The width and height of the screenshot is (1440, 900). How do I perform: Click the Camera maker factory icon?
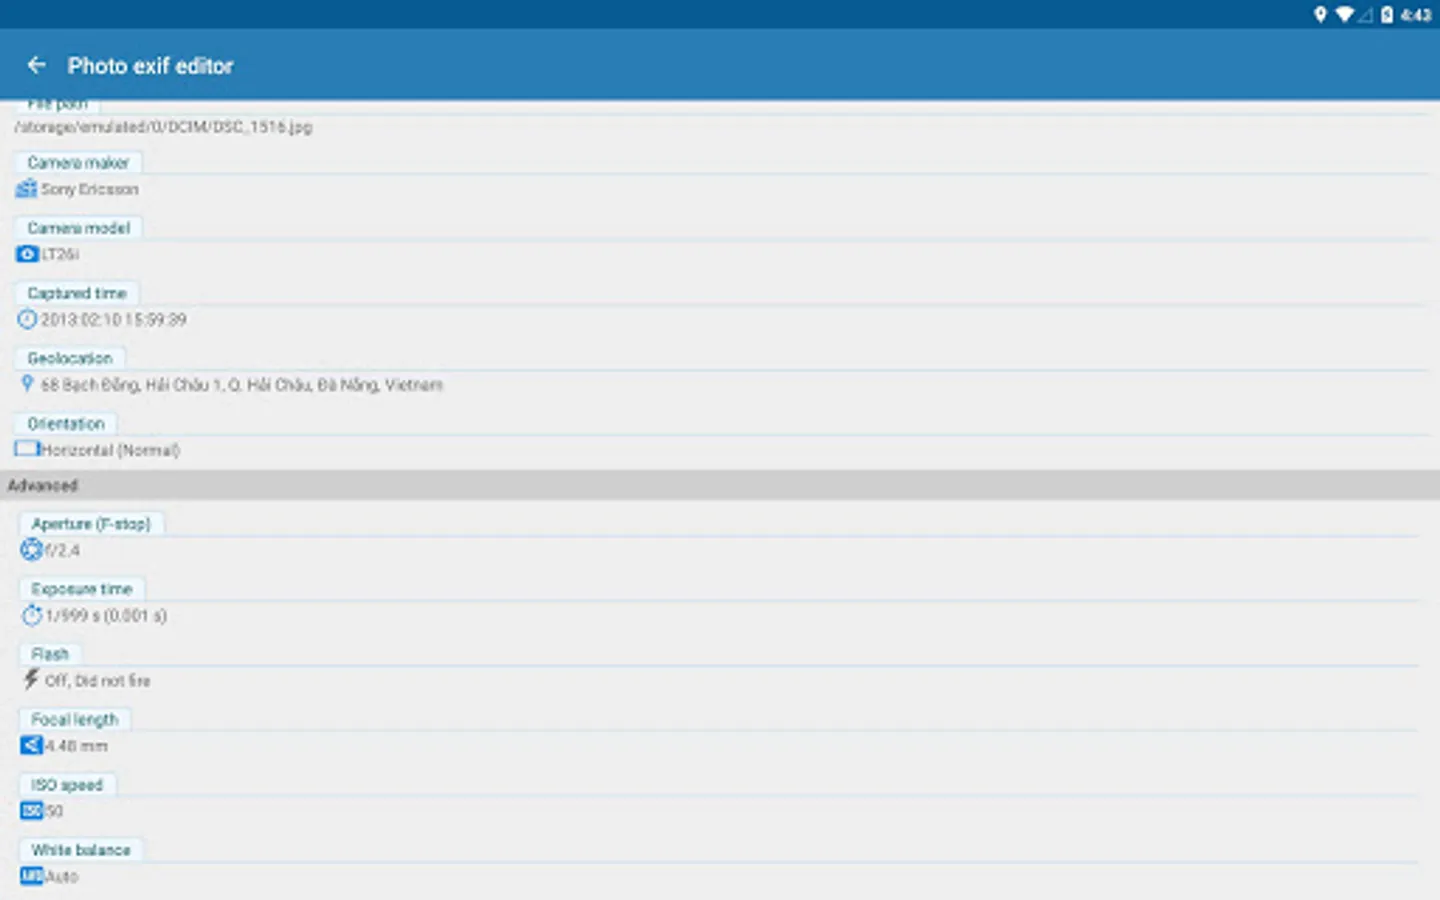[x=26, y=188]
